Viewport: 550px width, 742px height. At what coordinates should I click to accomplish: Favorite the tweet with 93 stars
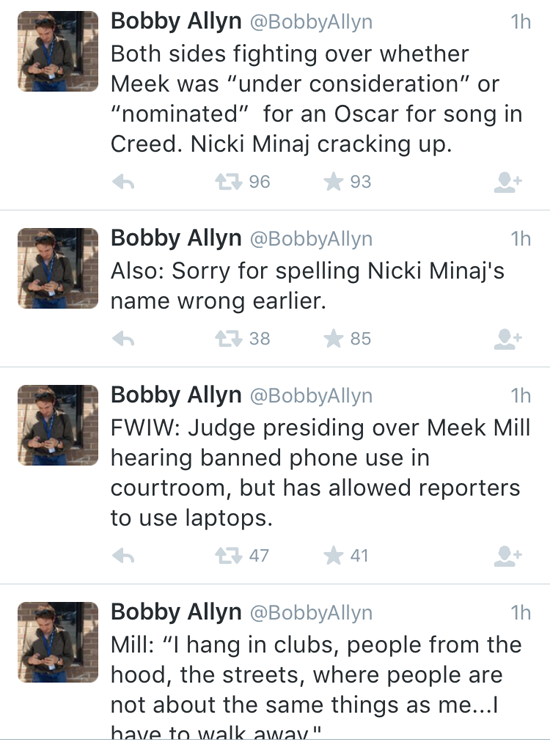point(333,182)
